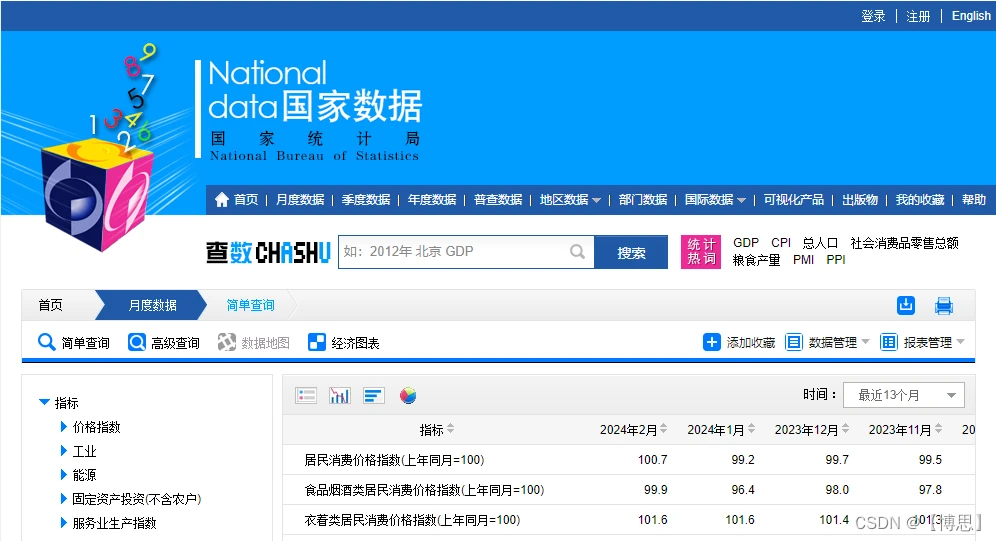Select row 衣着类居民消费价格指数(上年同月=100)
The image size is (996, 541).
pyautogui.click(x=629, y=520)
